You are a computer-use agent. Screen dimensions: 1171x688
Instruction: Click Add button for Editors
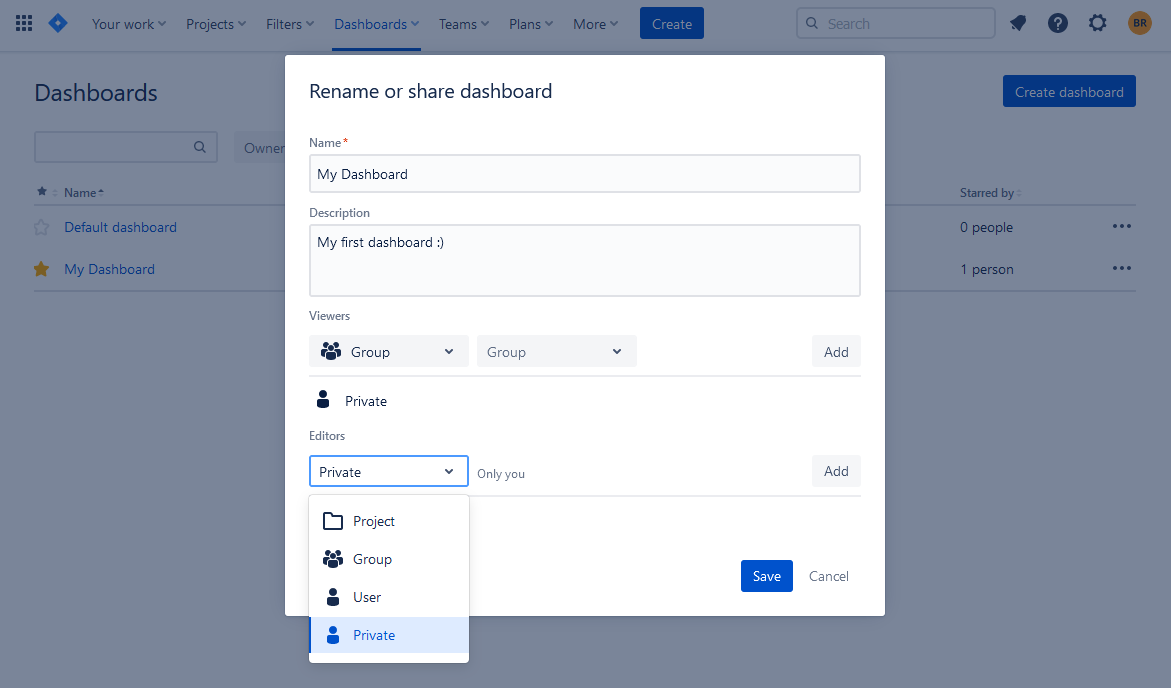click(836, 471)
